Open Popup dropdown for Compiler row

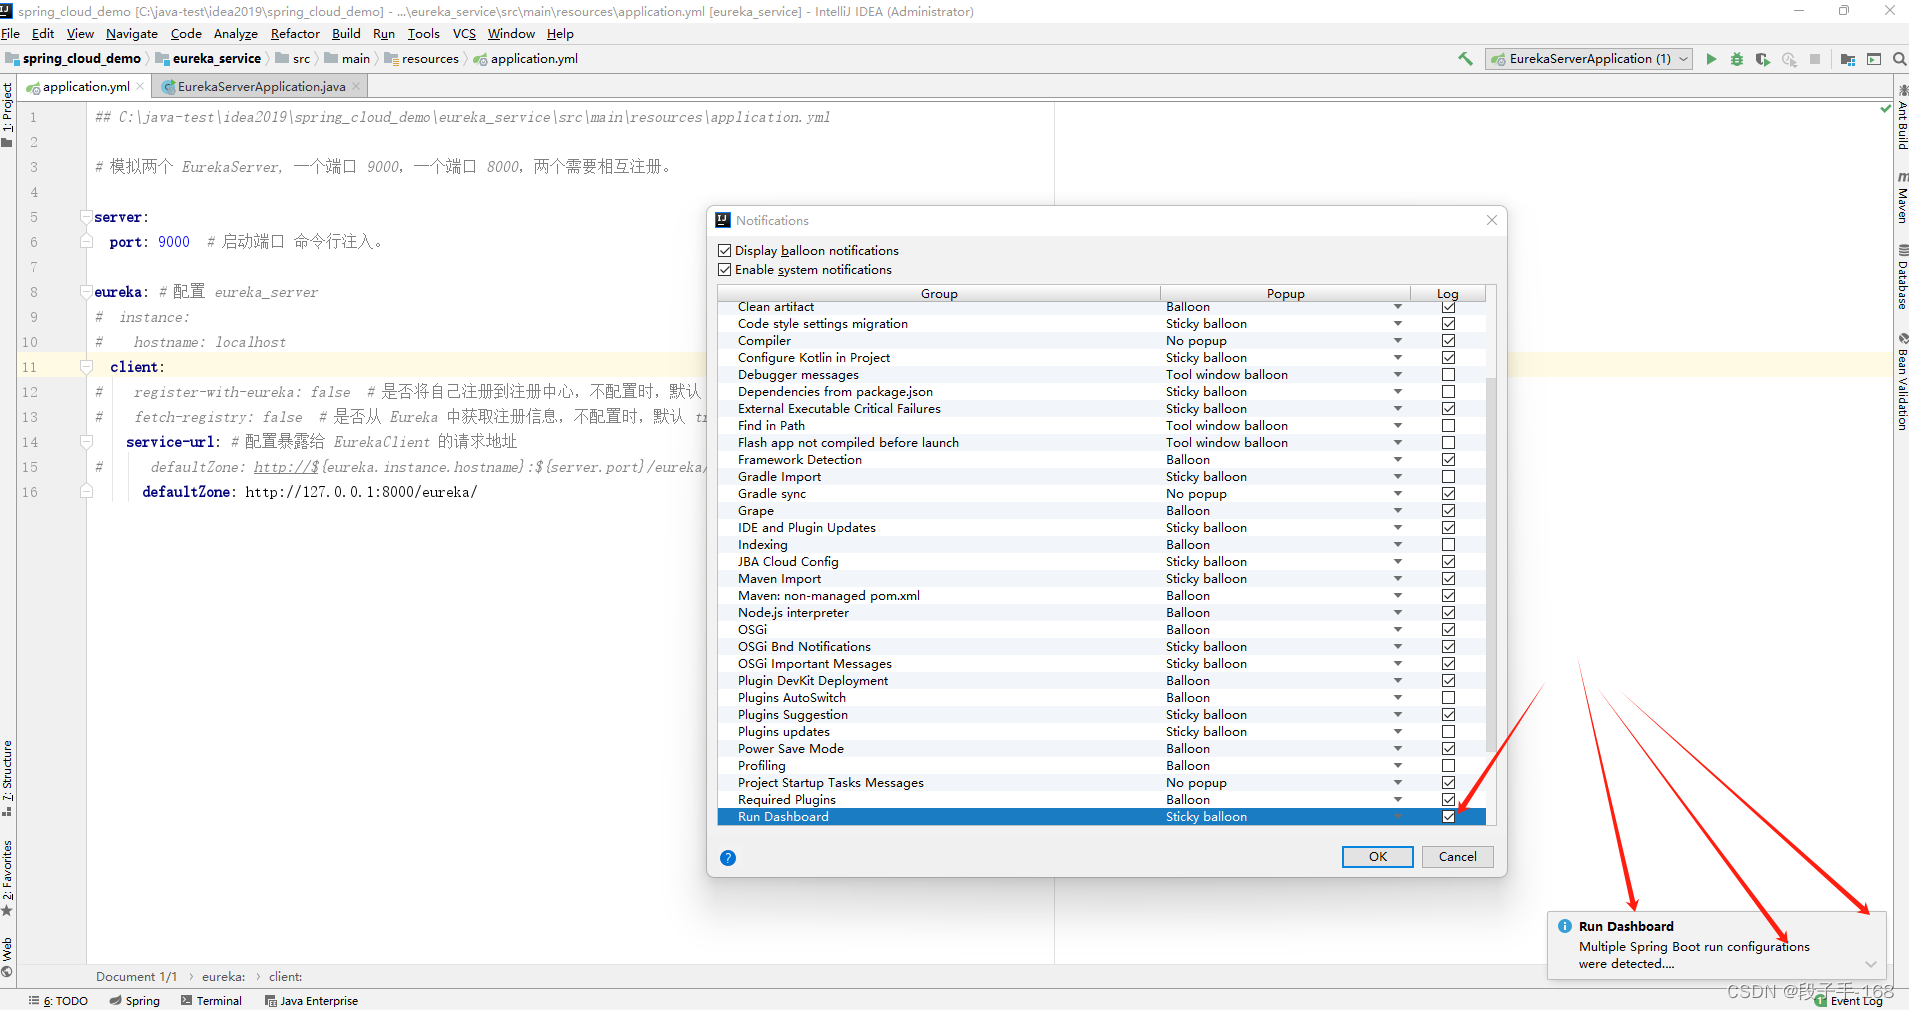(1398, 340)
